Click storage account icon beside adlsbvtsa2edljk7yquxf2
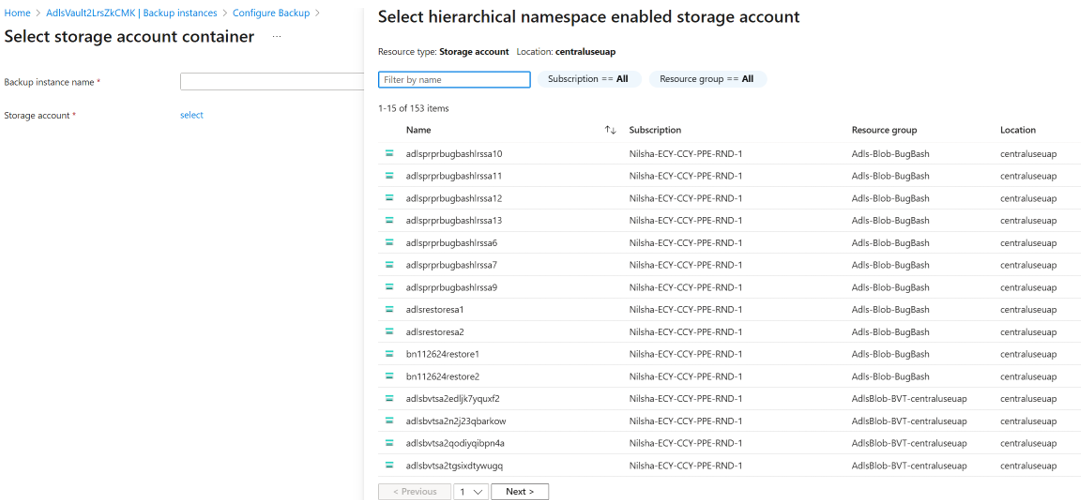 click(389, 398)
